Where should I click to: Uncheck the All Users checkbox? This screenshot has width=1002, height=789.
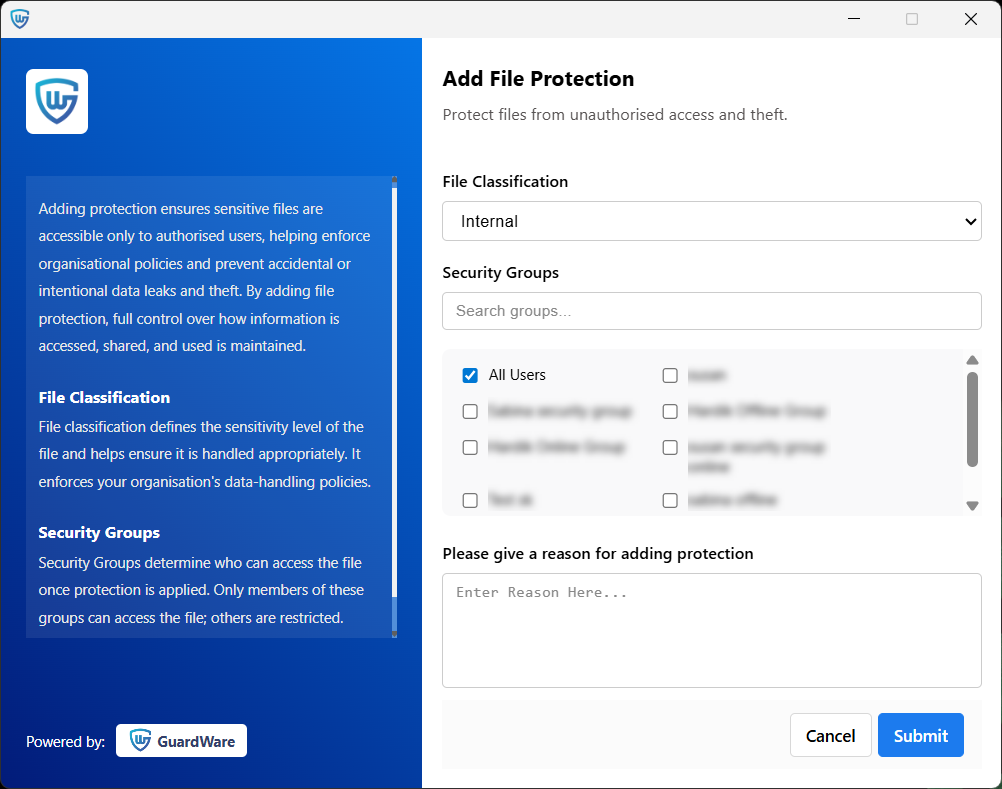click(x=470, y=375)
